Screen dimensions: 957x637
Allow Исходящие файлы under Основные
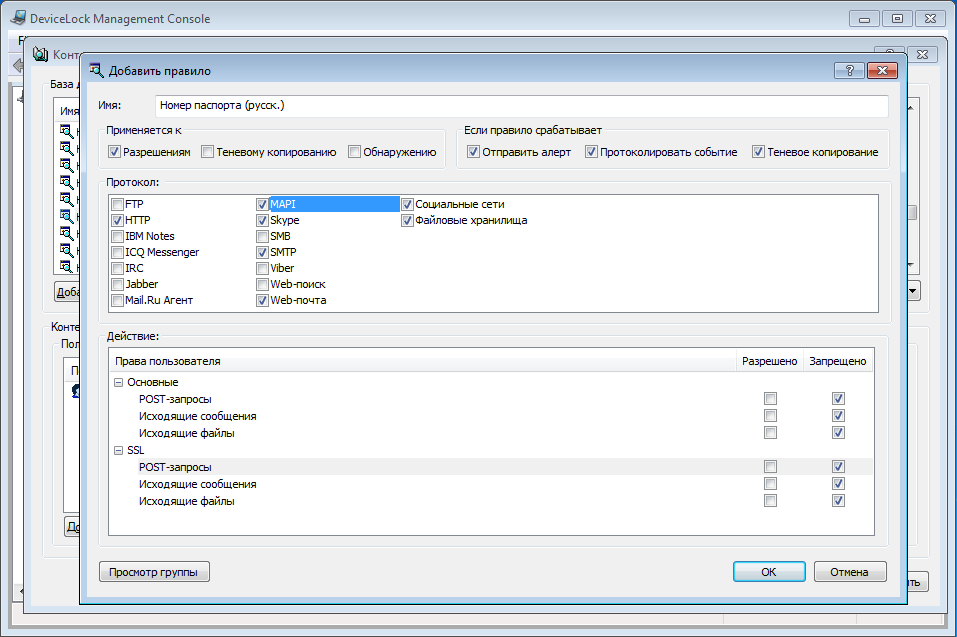coord(771,433)
